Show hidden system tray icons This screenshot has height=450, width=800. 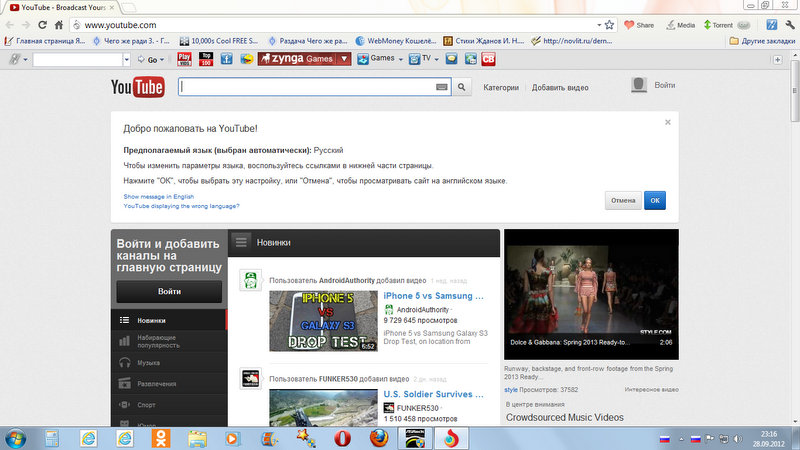tap(681, 439)
